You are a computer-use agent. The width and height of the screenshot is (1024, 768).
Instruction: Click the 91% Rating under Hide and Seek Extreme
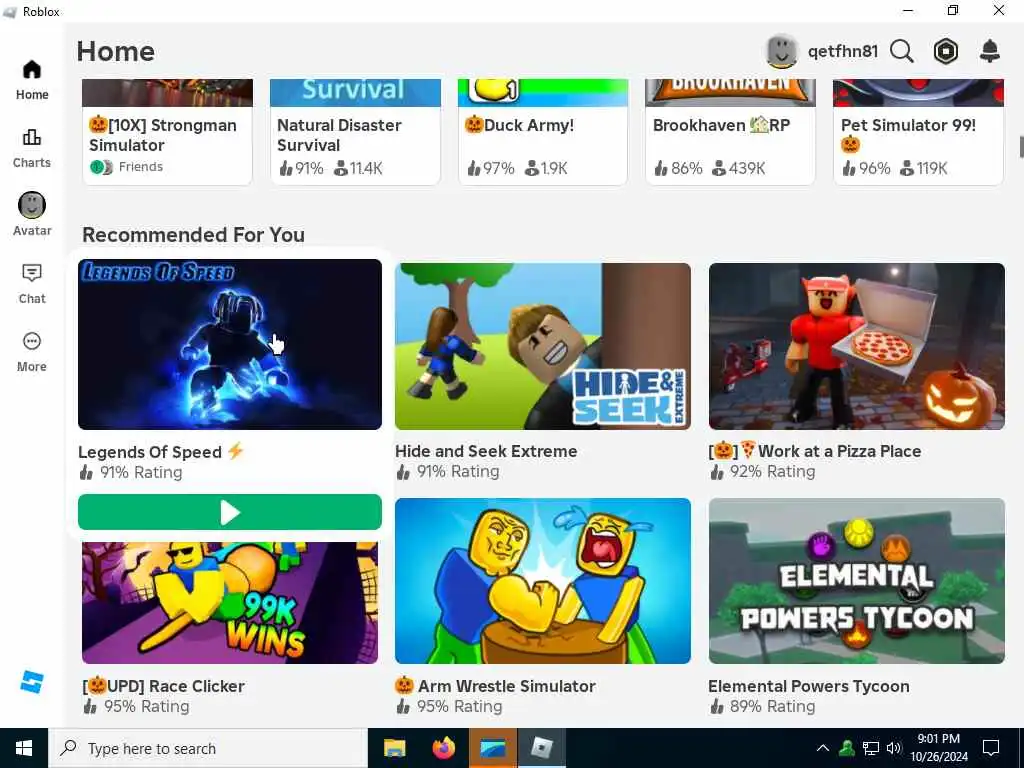click(x=448, y=472)
